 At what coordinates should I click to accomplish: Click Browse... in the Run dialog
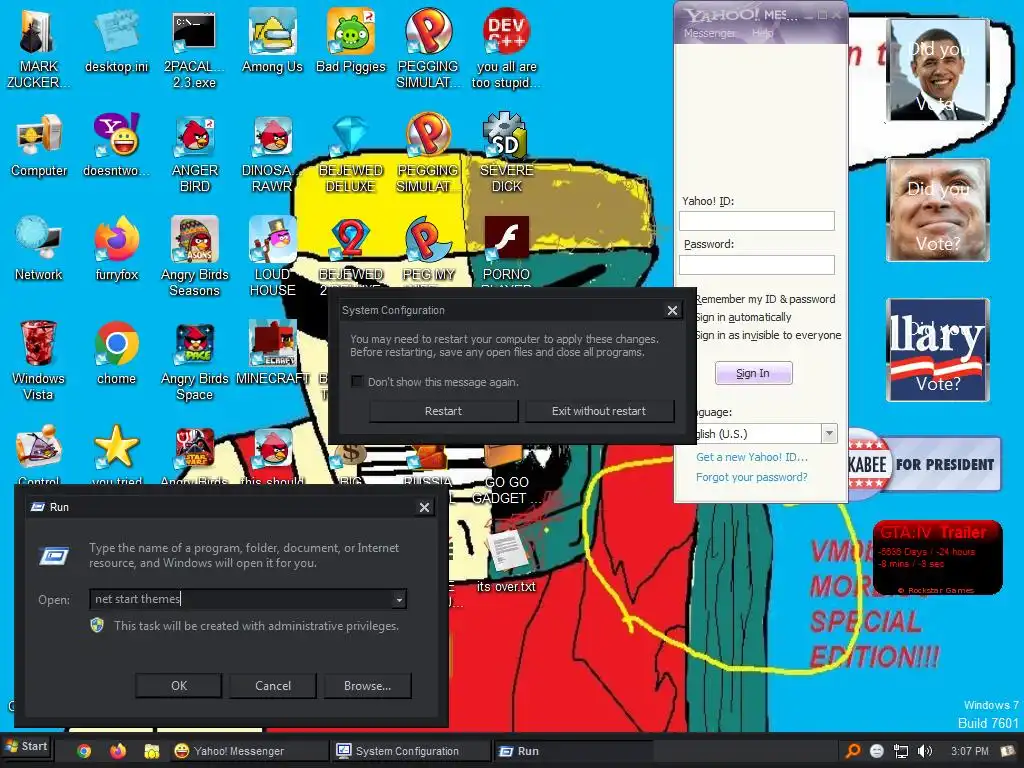[368, 686]
